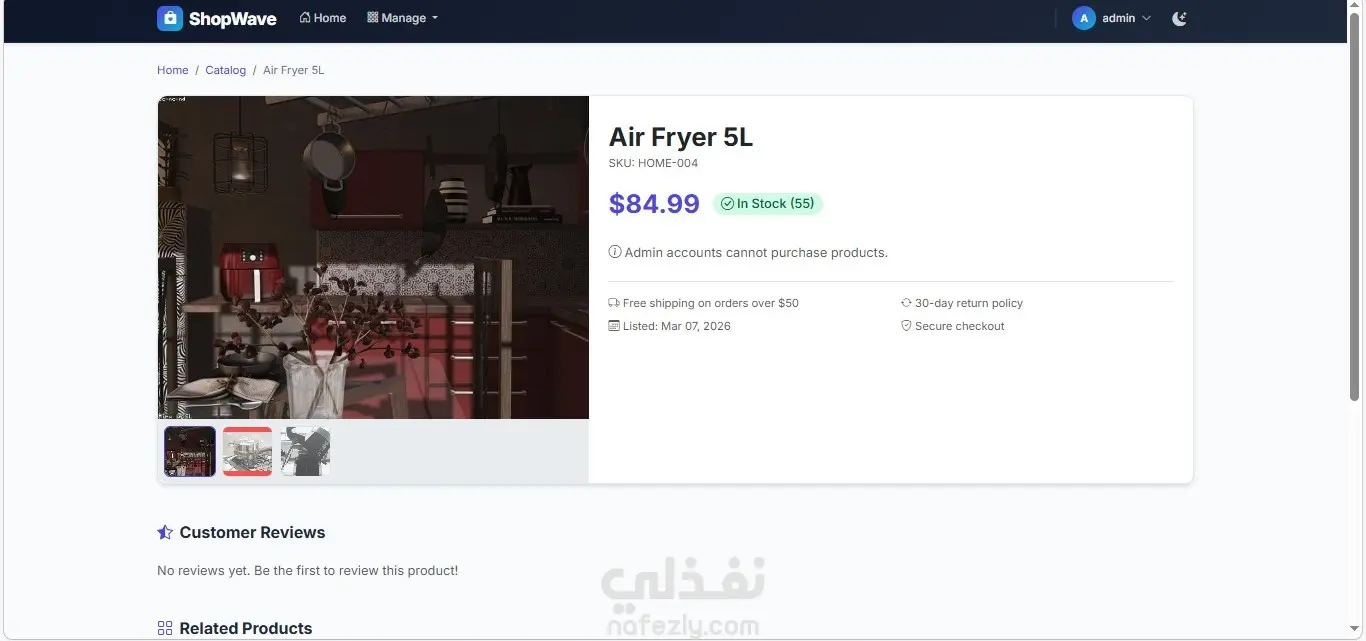
Task: Expand the Manage menu
Action: coord(402,18)
